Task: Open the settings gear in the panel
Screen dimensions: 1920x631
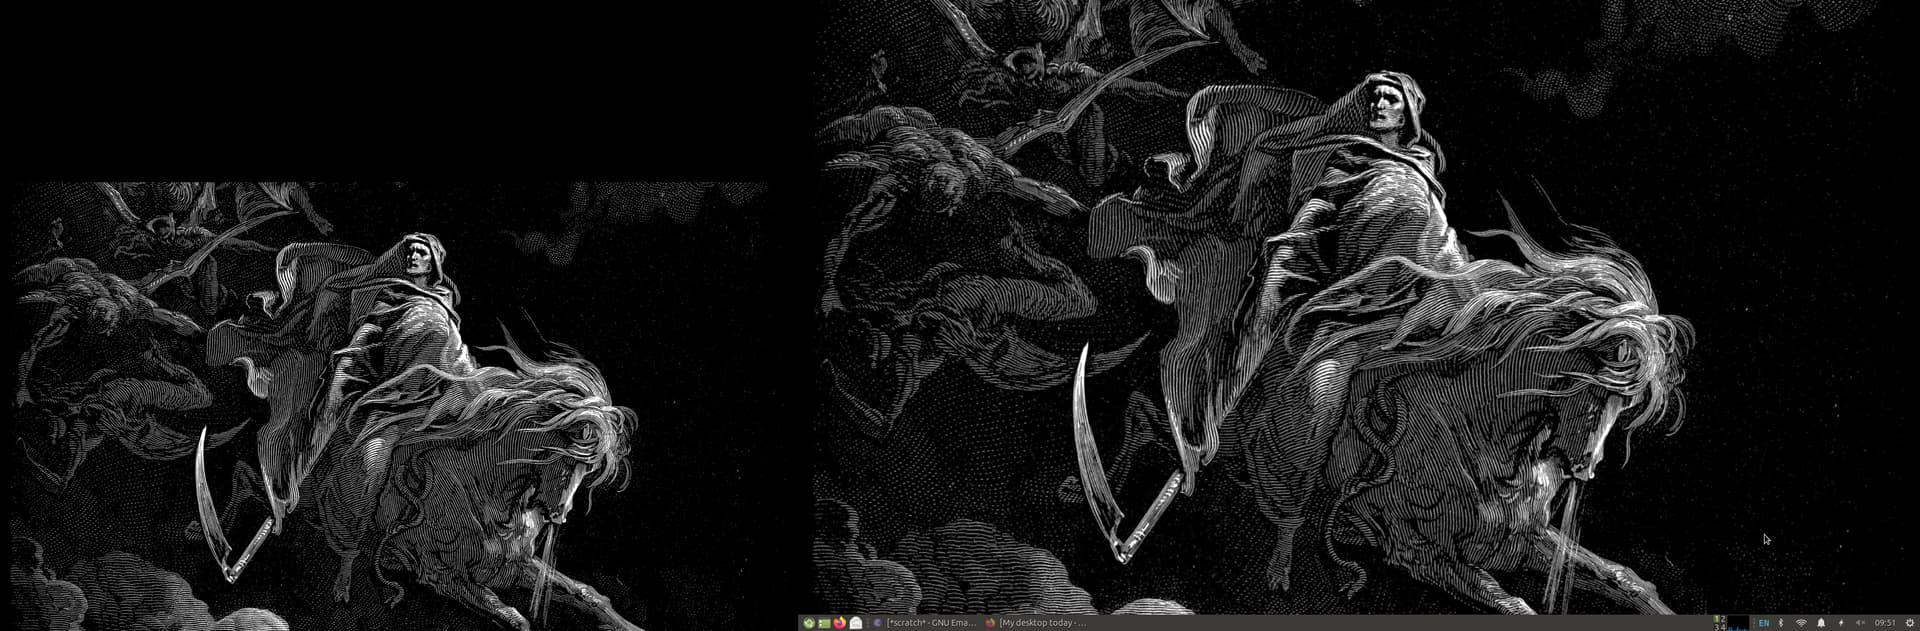Action: 1909,623
